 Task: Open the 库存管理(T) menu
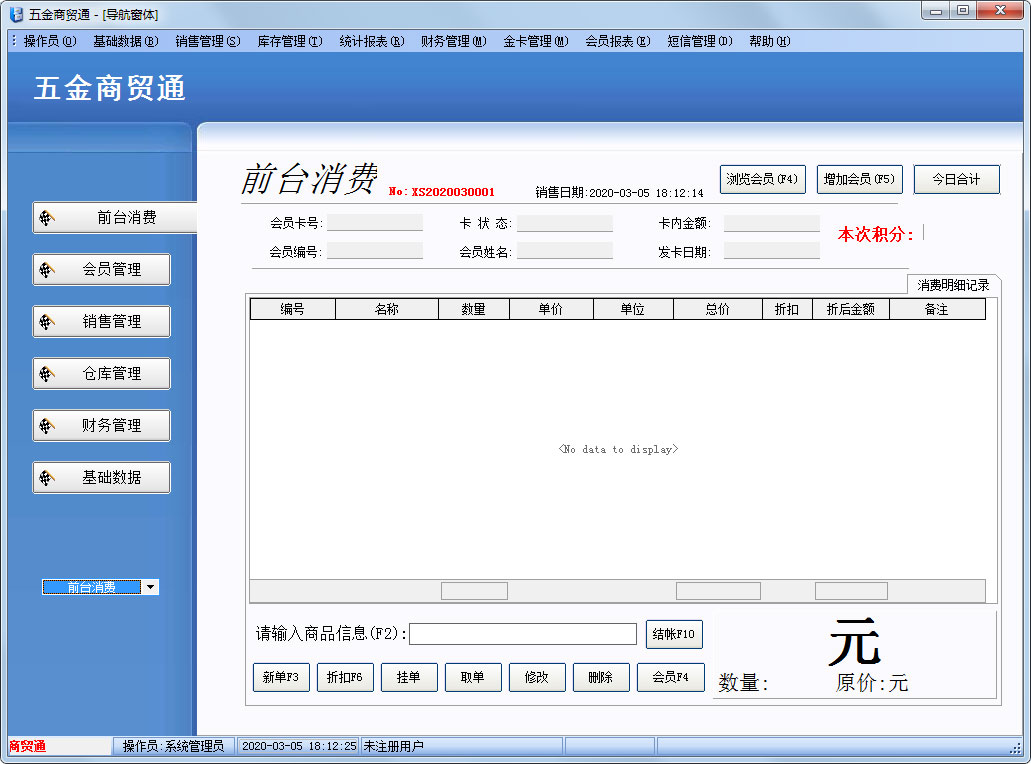tap(290, 41)
